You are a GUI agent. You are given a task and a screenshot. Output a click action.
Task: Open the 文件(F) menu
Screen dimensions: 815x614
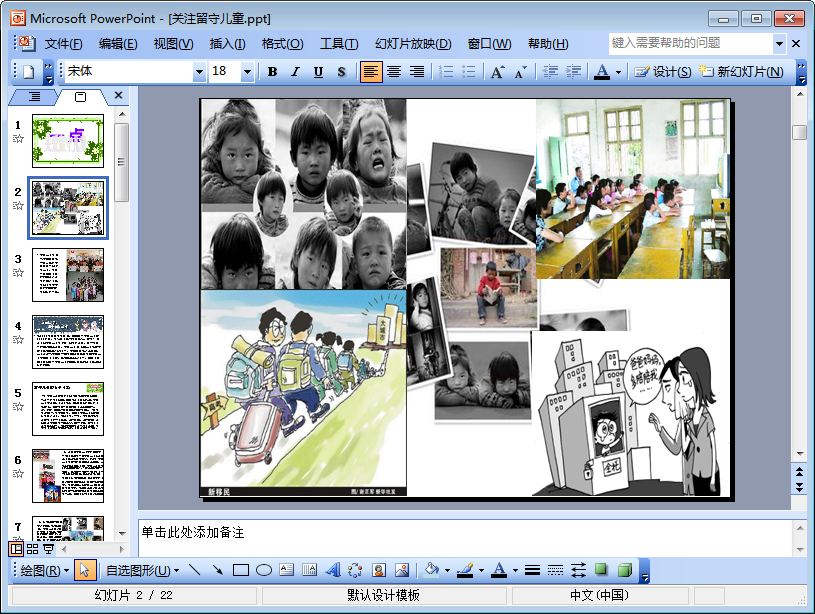pyautogui.click(x=63, y=44)
